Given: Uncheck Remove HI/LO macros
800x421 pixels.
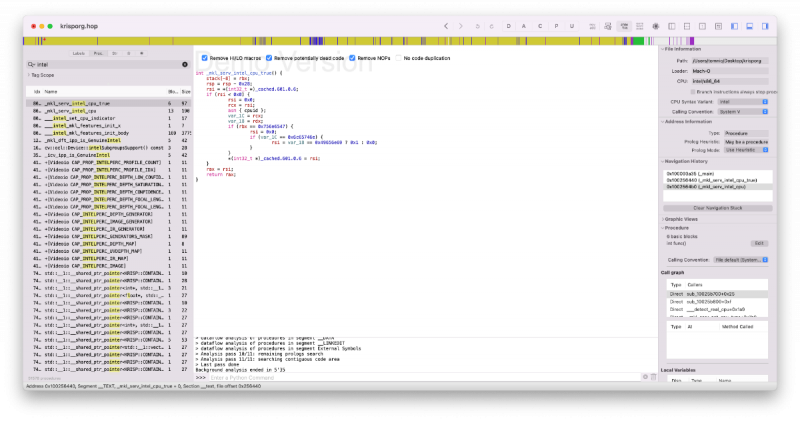Looking at the screenshot, I should click(x=205, y=58).
